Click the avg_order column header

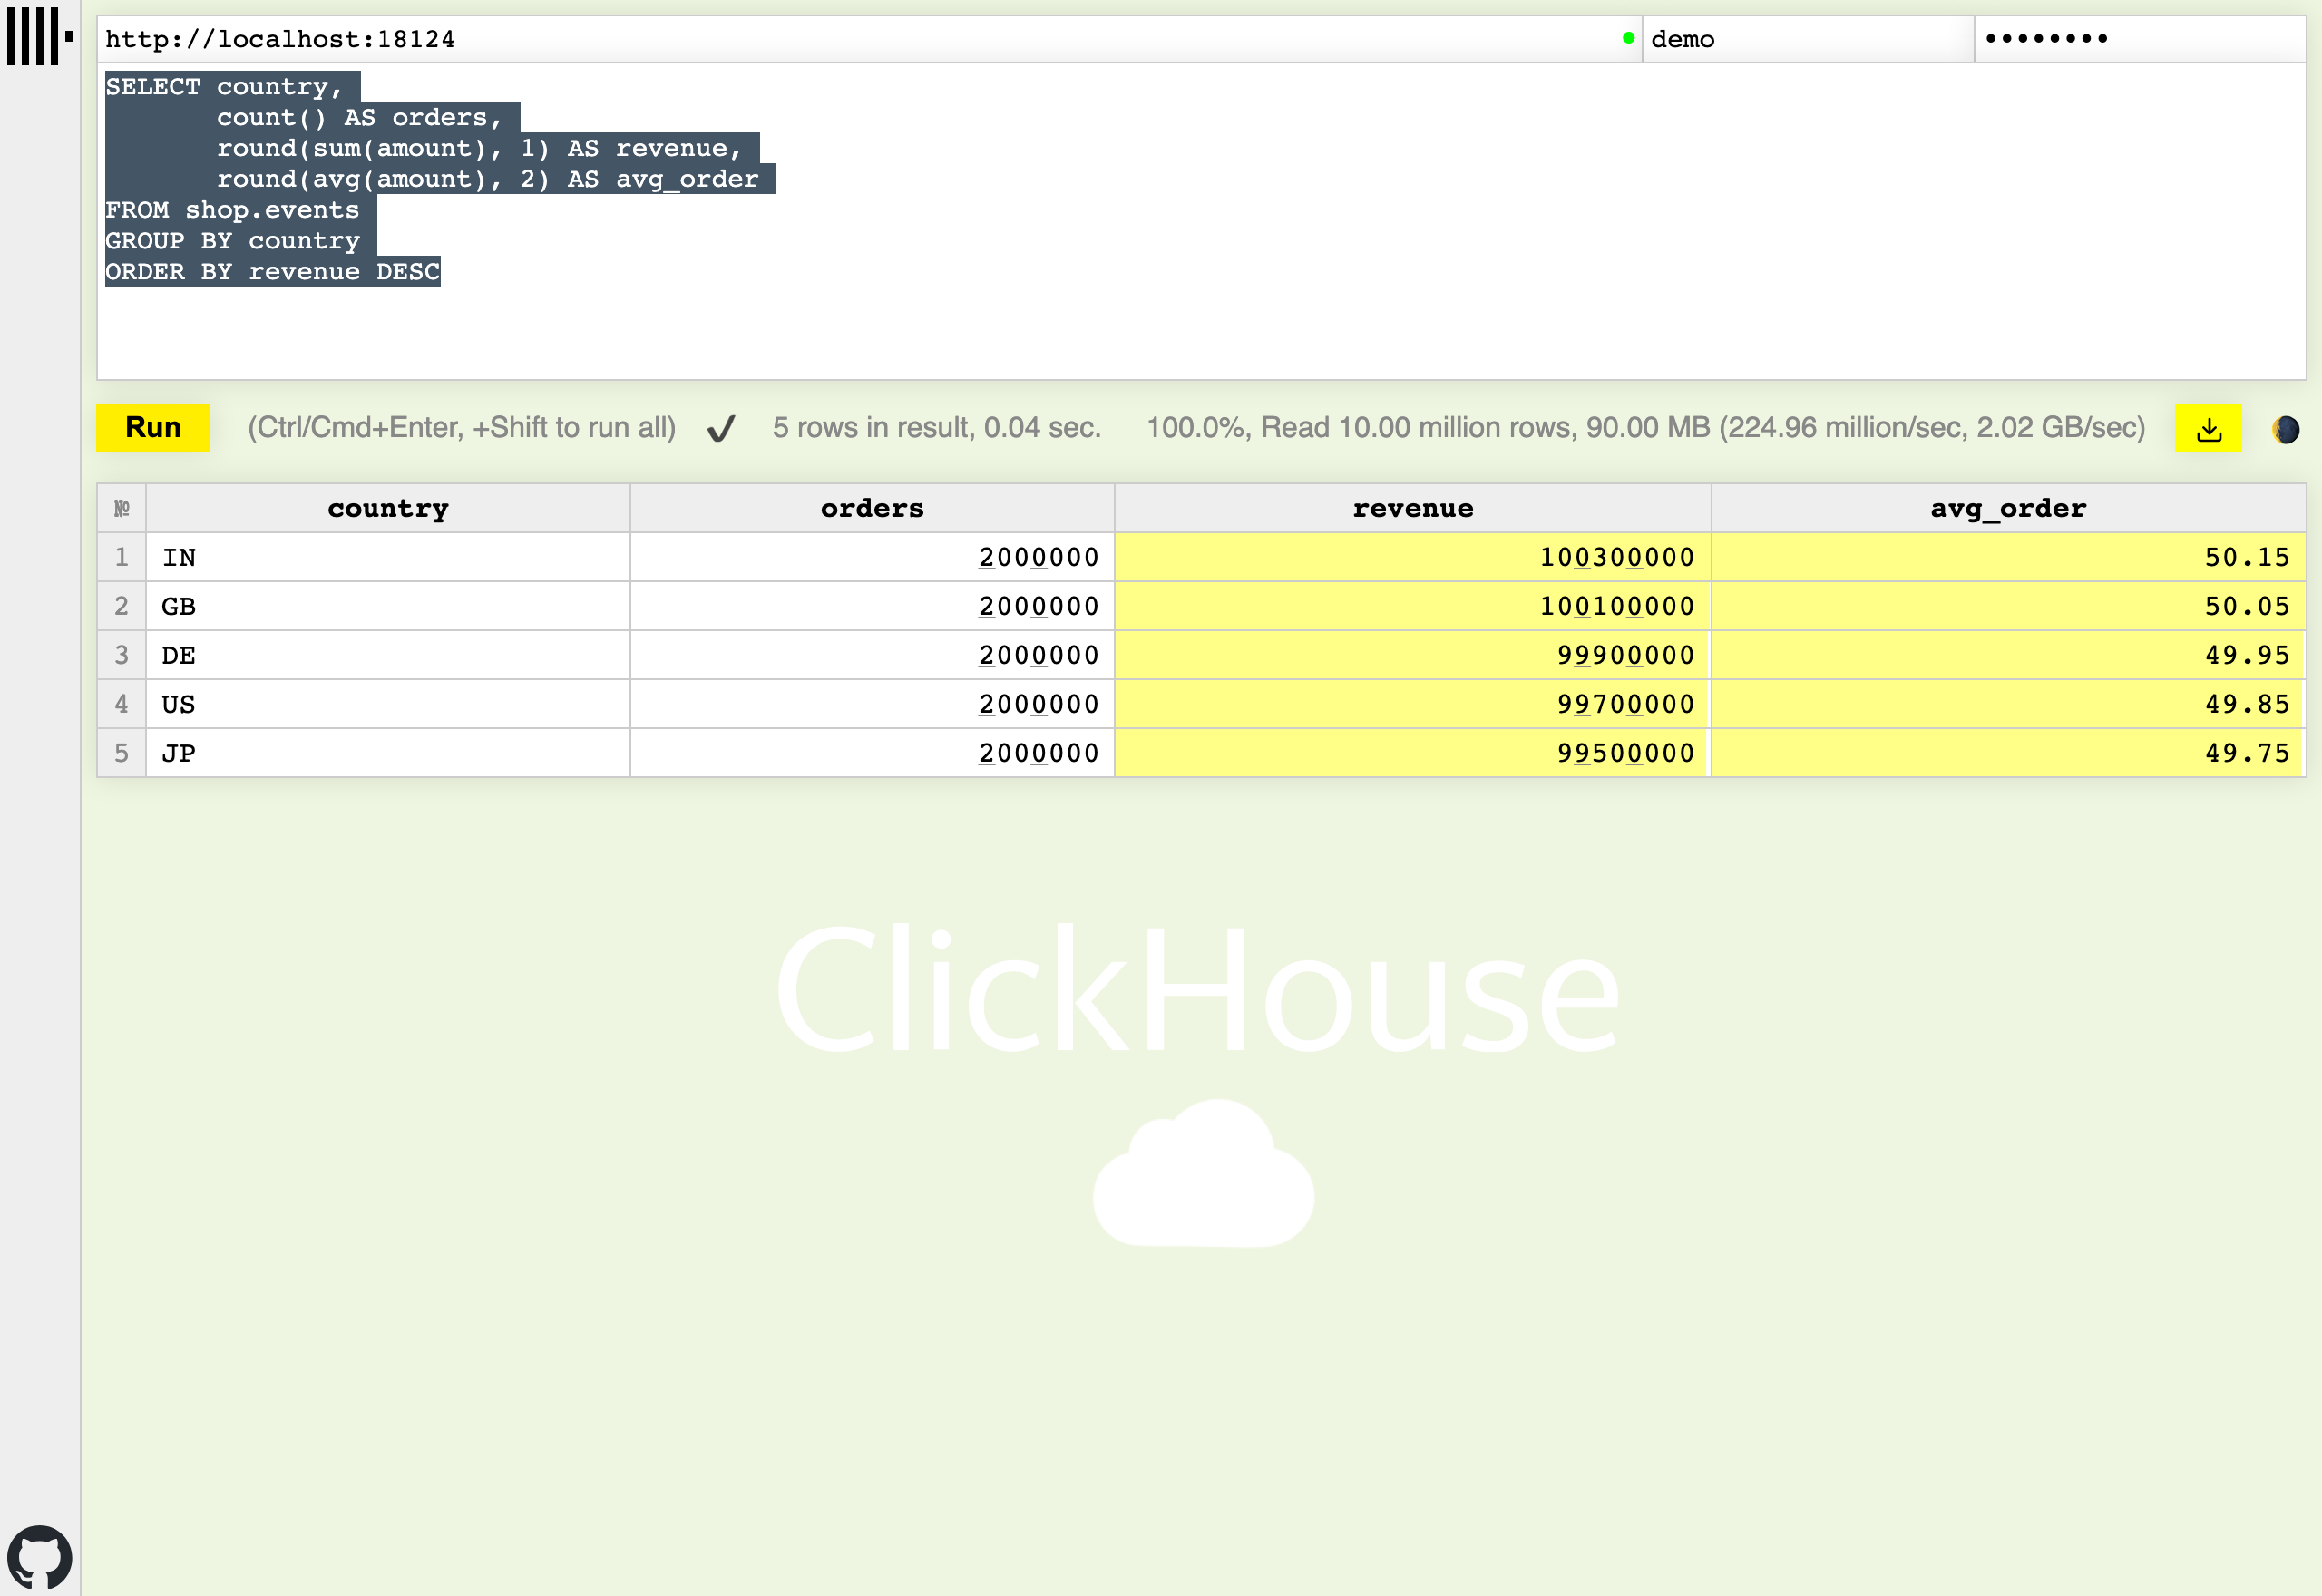click(2008, 508)
